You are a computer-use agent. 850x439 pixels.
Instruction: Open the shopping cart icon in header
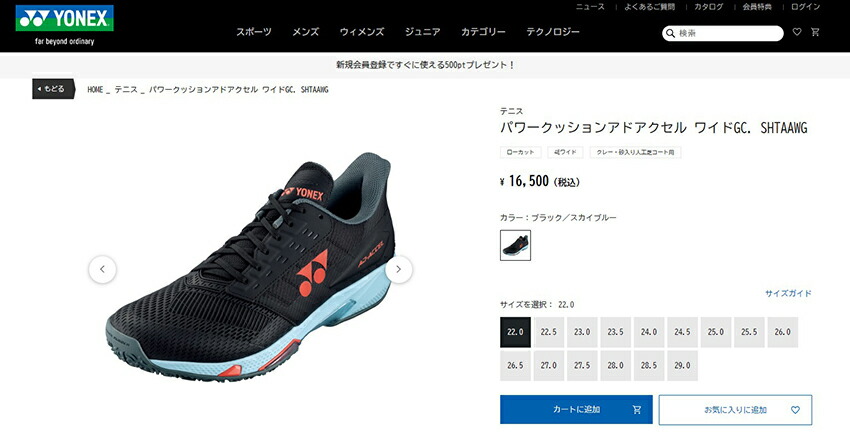[x=815, y=33]
